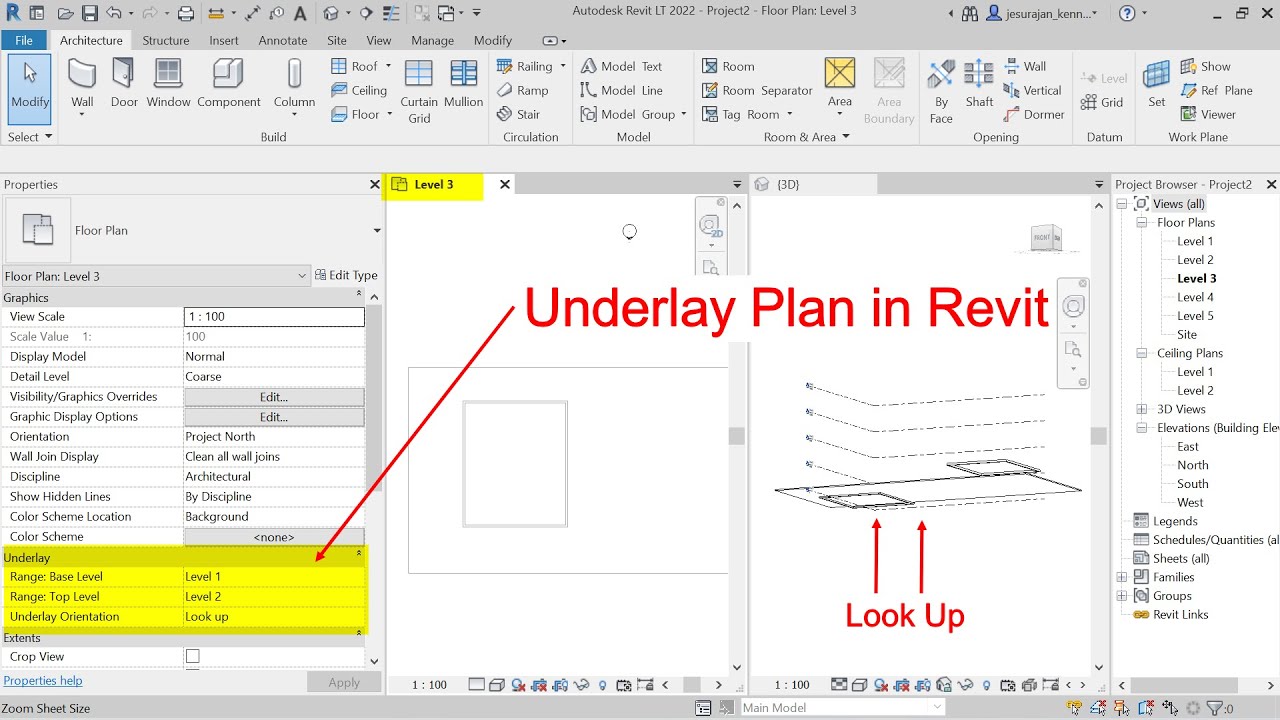The width and height of the screenshot is (1280, 720).
Task: Choose the Component tool
Action: (x=229, y=84)
